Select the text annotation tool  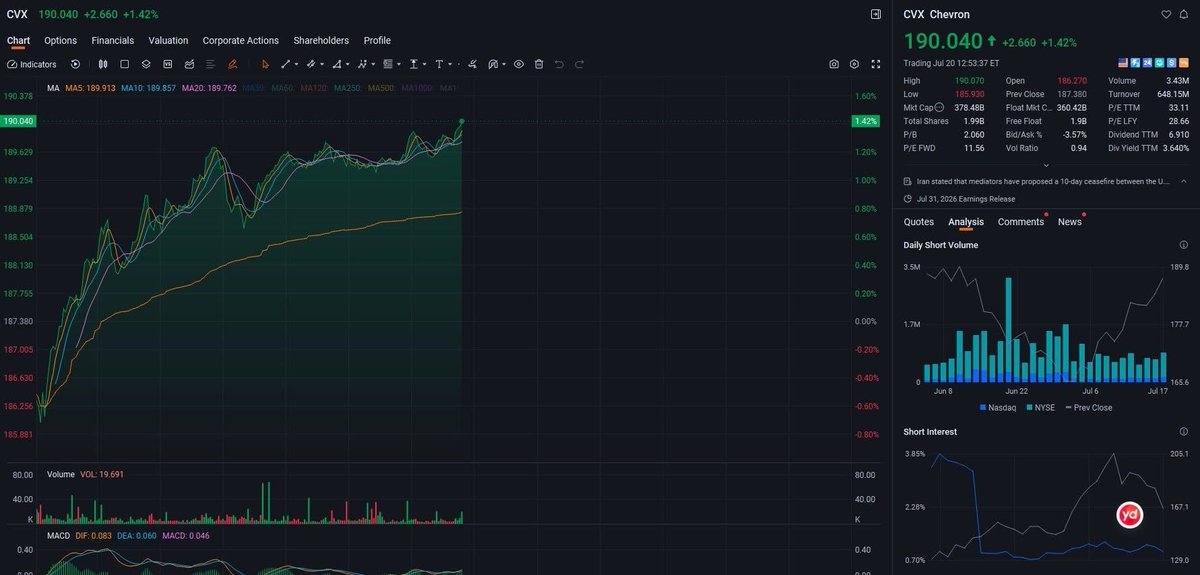(439, 64)
